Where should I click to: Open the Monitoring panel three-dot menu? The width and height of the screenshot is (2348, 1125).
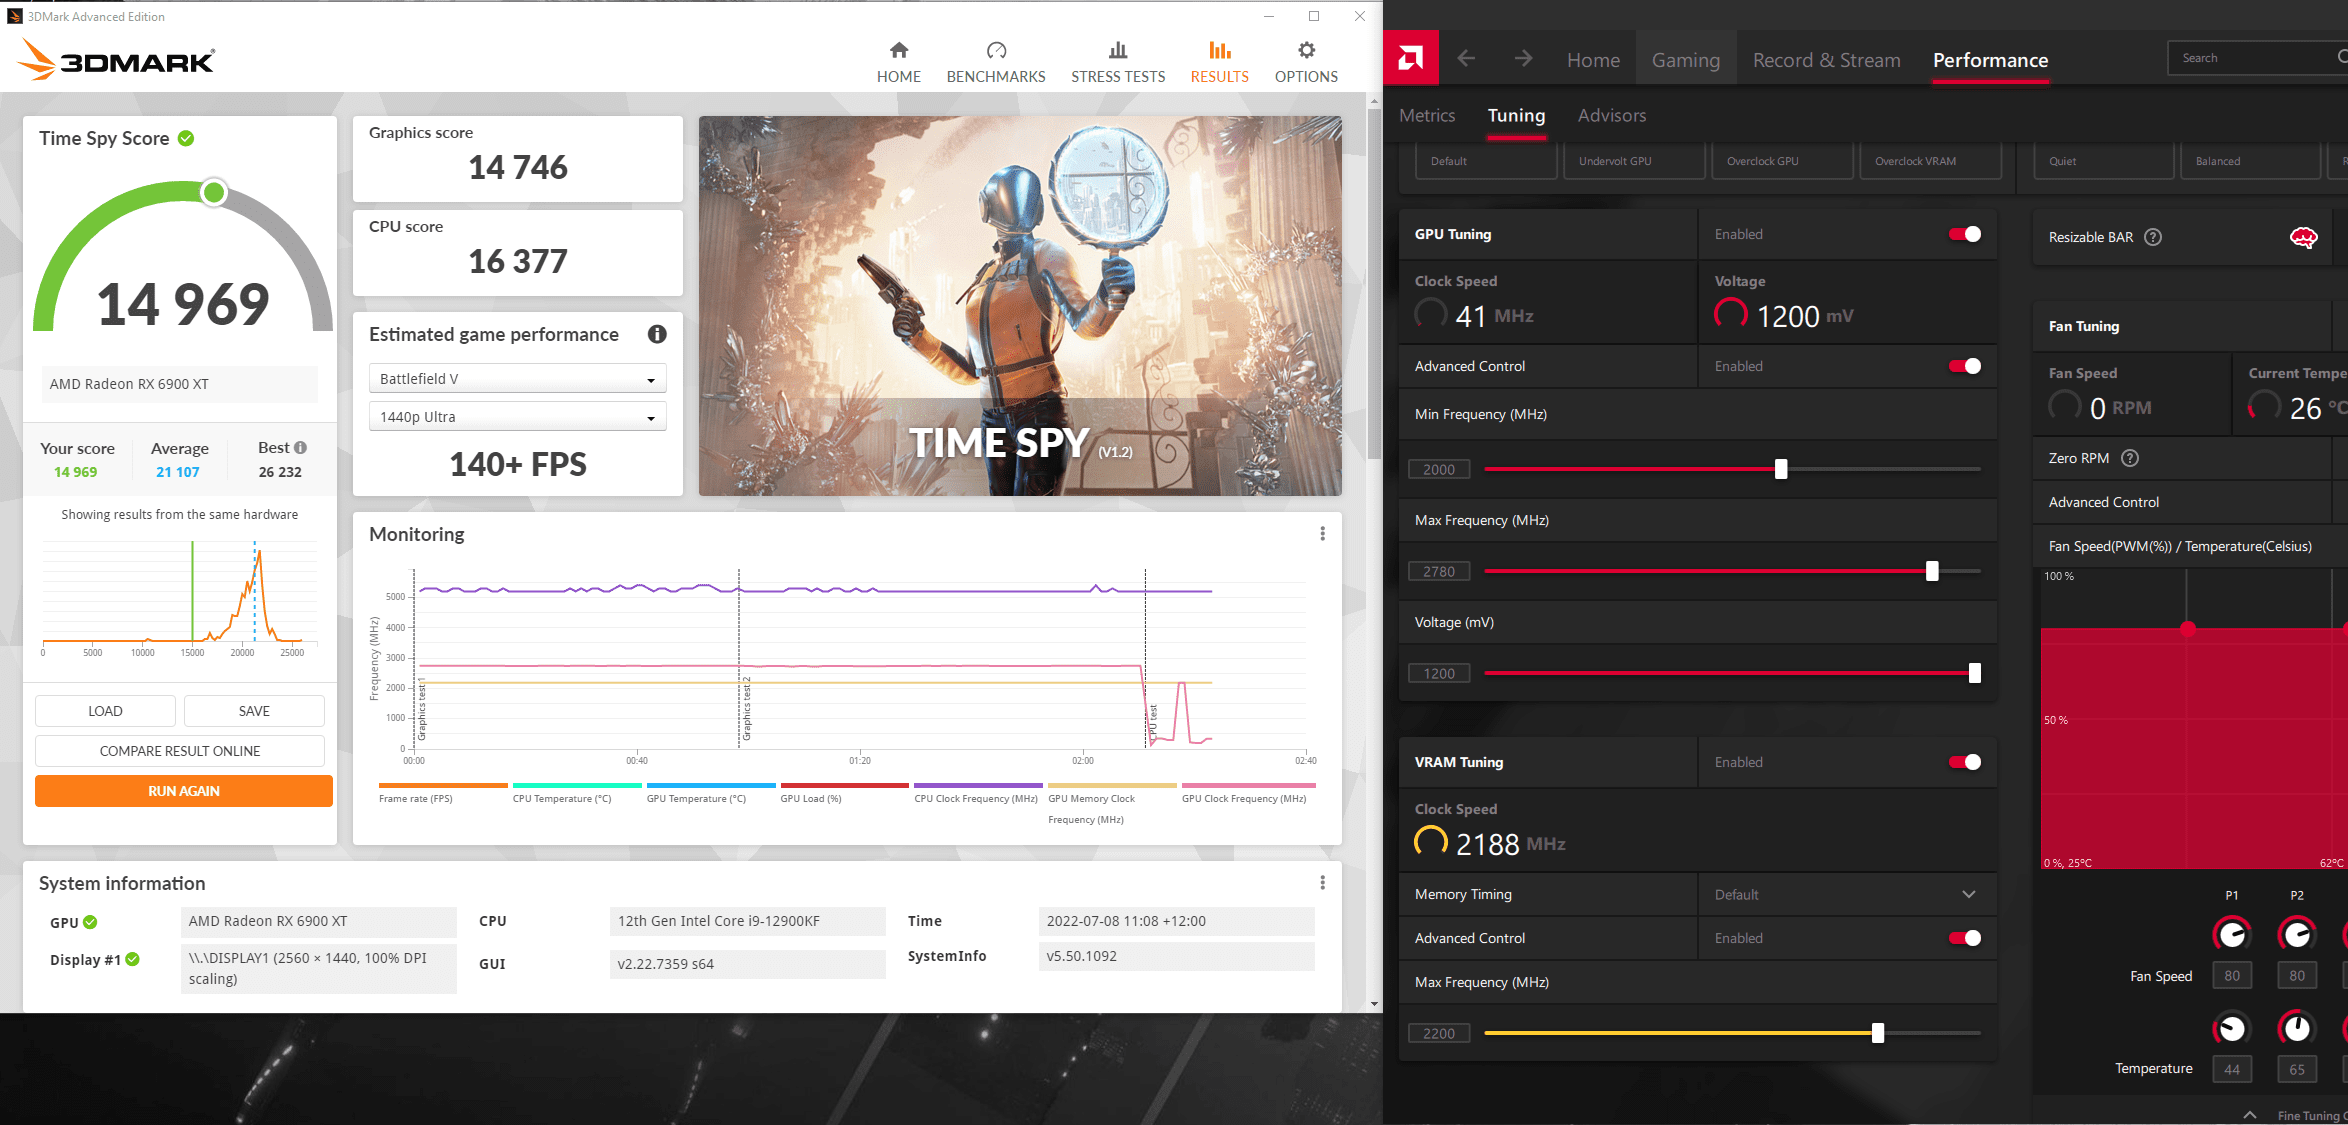pos(1322,534)
